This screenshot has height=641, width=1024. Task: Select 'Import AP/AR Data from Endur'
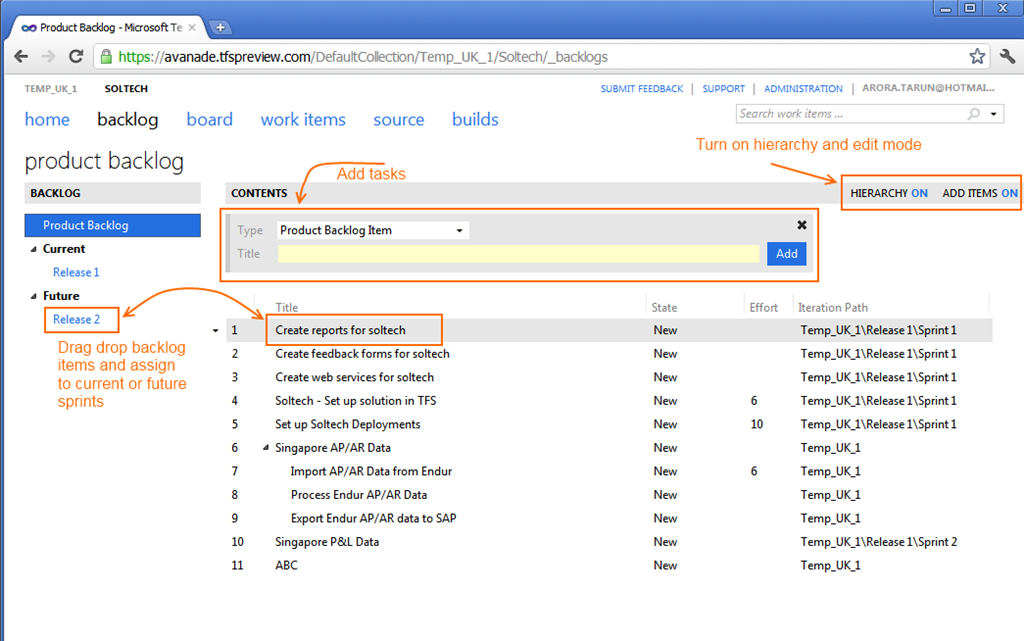coord(372,471)
